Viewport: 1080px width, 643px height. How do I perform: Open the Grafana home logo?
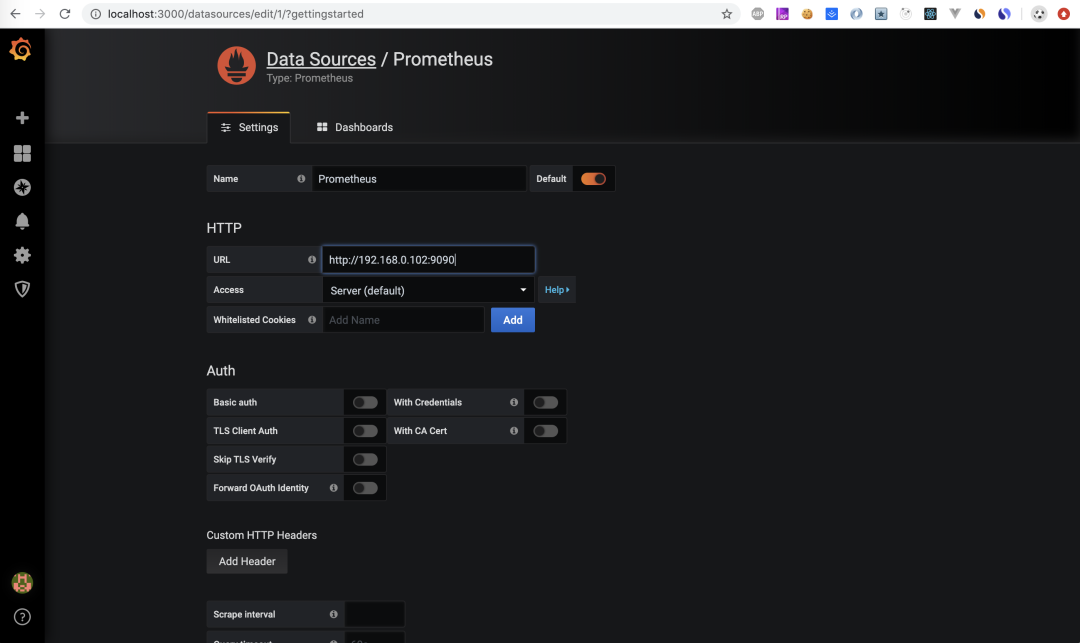[21, 50]
